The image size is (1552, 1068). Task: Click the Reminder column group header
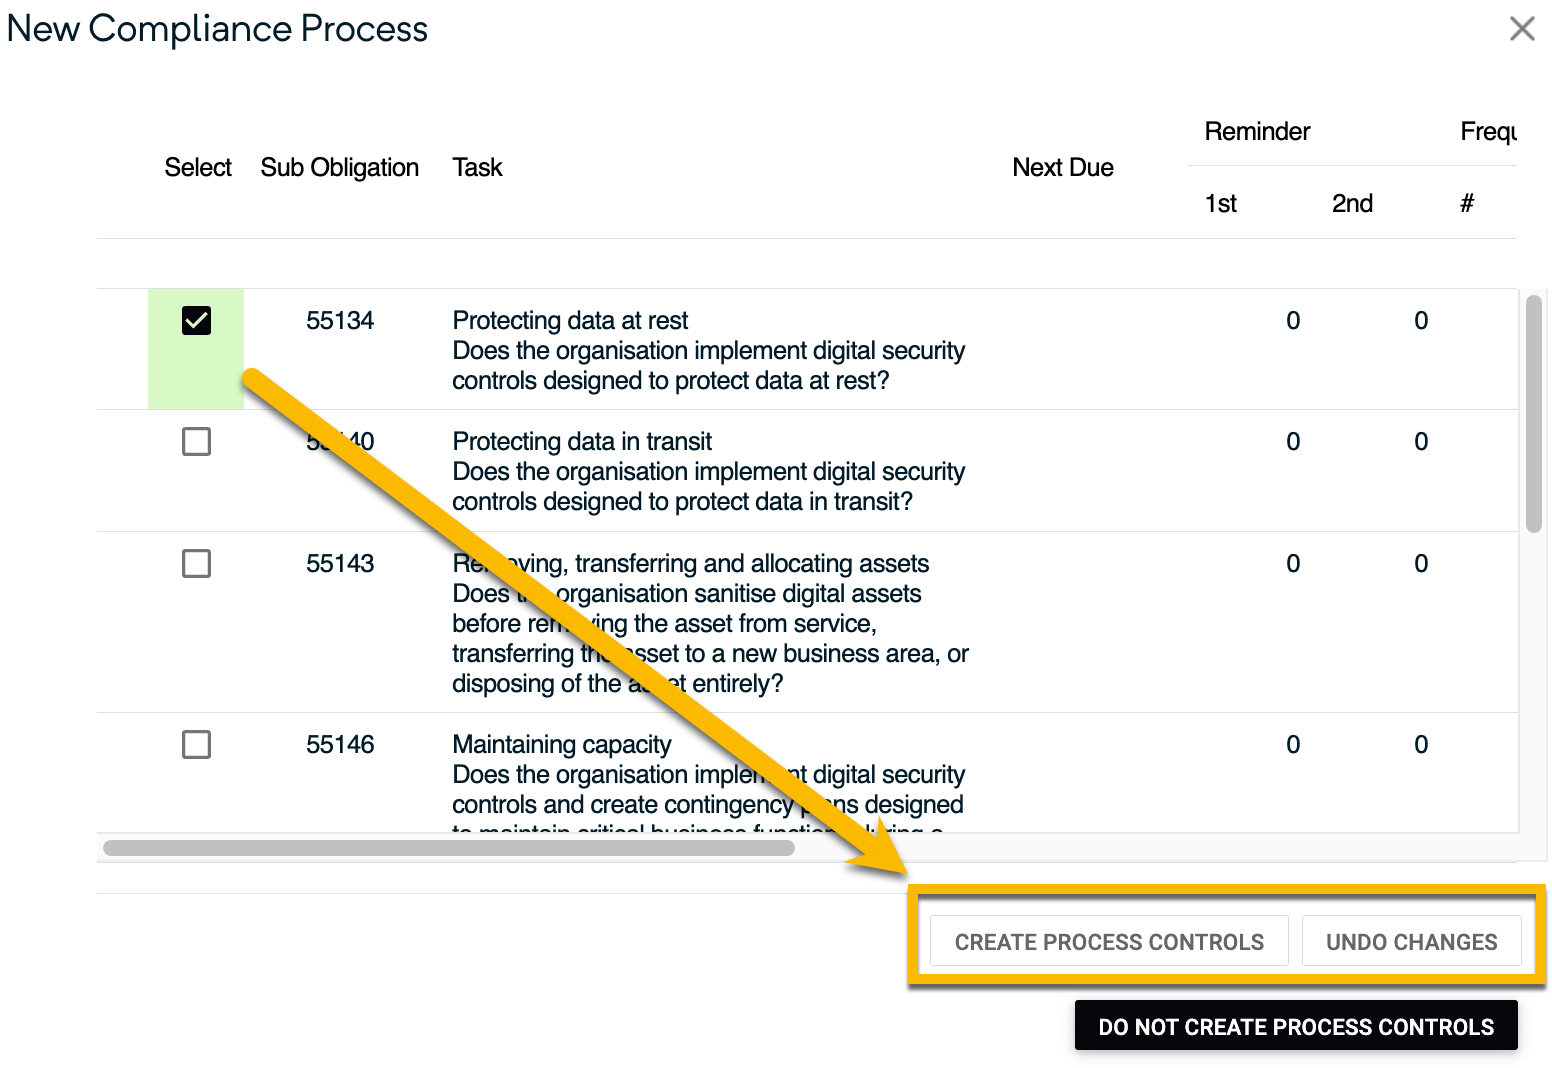pyautogui.click(x=1256, y=132)
